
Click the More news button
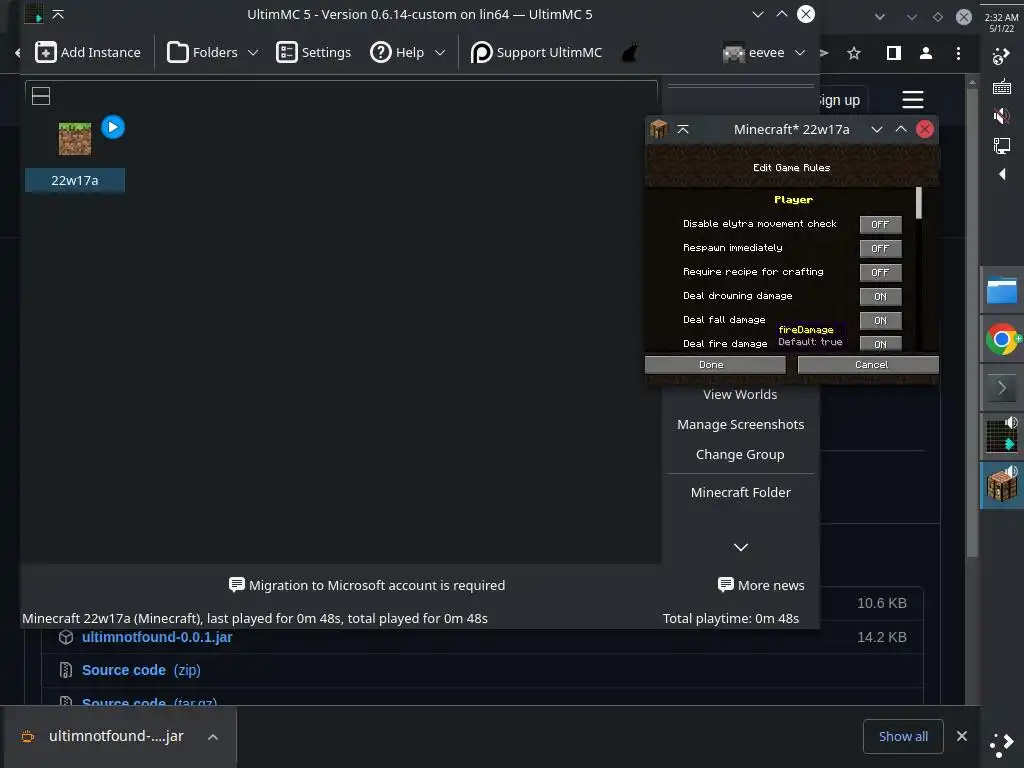click(x=761, y=585)
